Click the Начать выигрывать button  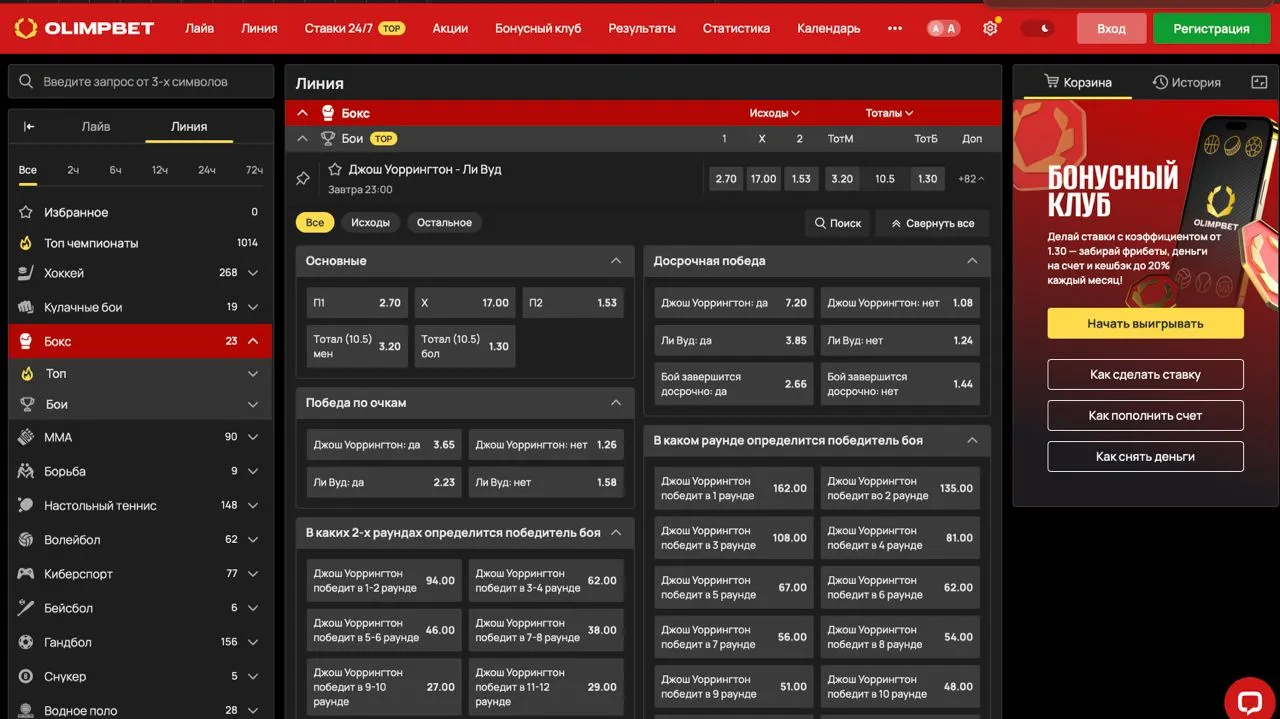click(x=1146, y=324)
